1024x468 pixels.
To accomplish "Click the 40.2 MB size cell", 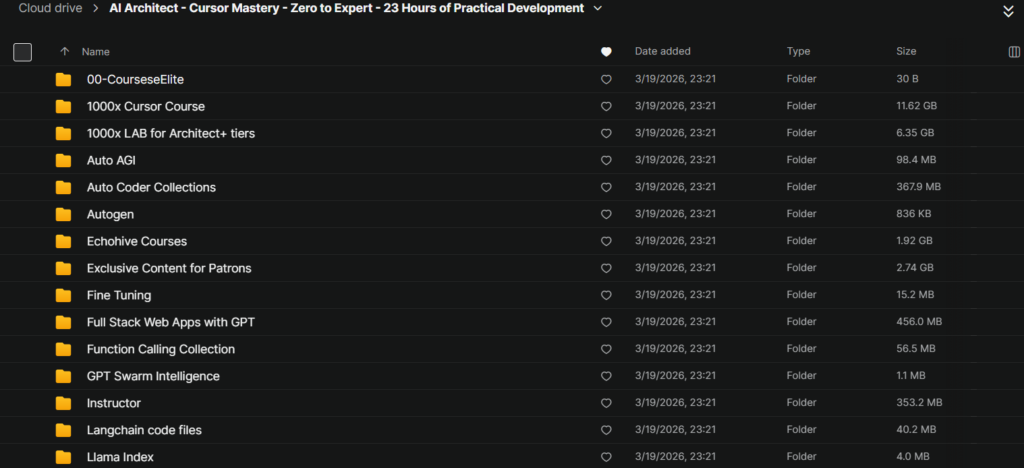I will 916,429.
